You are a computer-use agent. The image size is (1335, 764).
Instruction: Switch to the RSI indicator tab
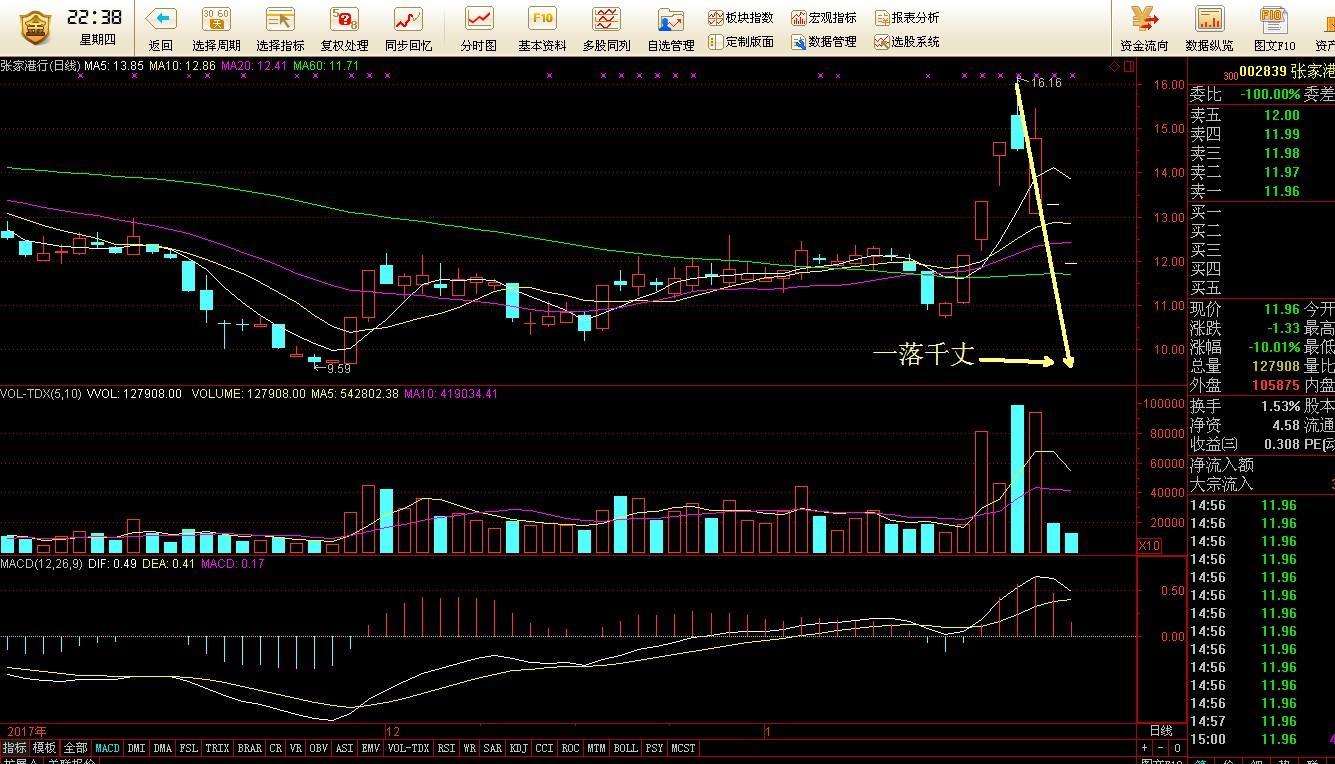(x=446, y=748)
